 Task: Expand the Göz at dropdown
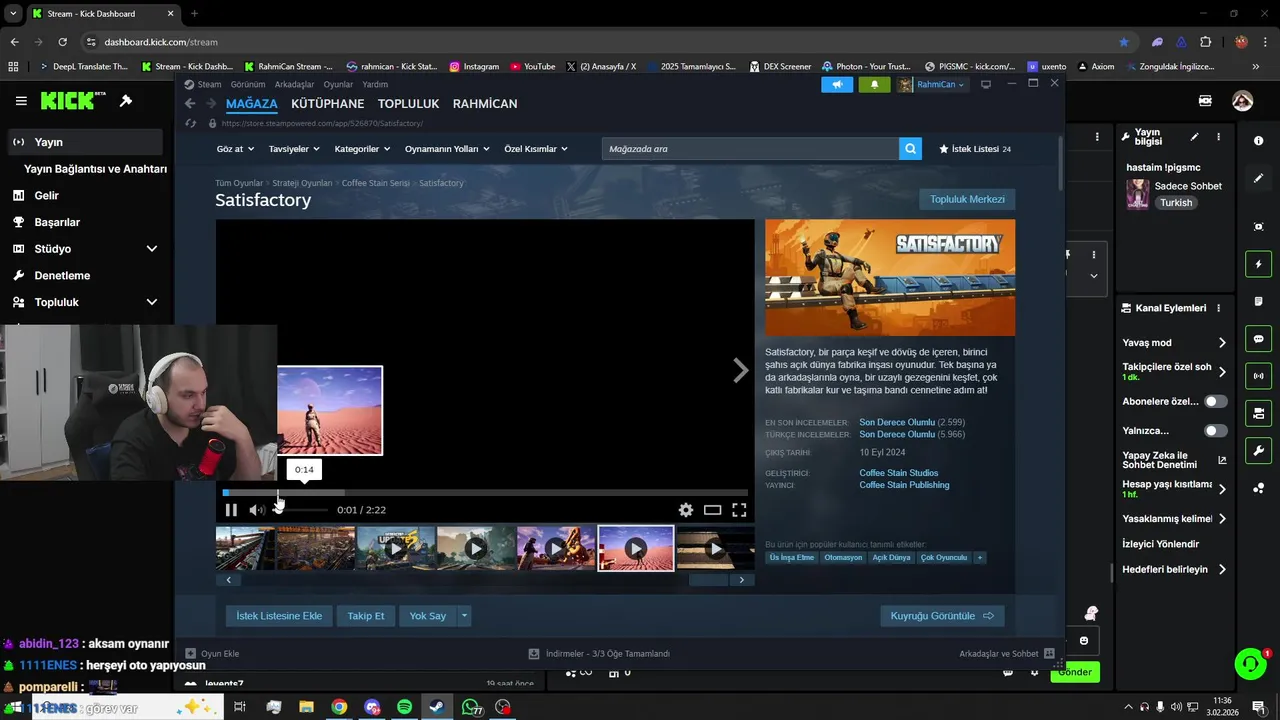[235, 149]
